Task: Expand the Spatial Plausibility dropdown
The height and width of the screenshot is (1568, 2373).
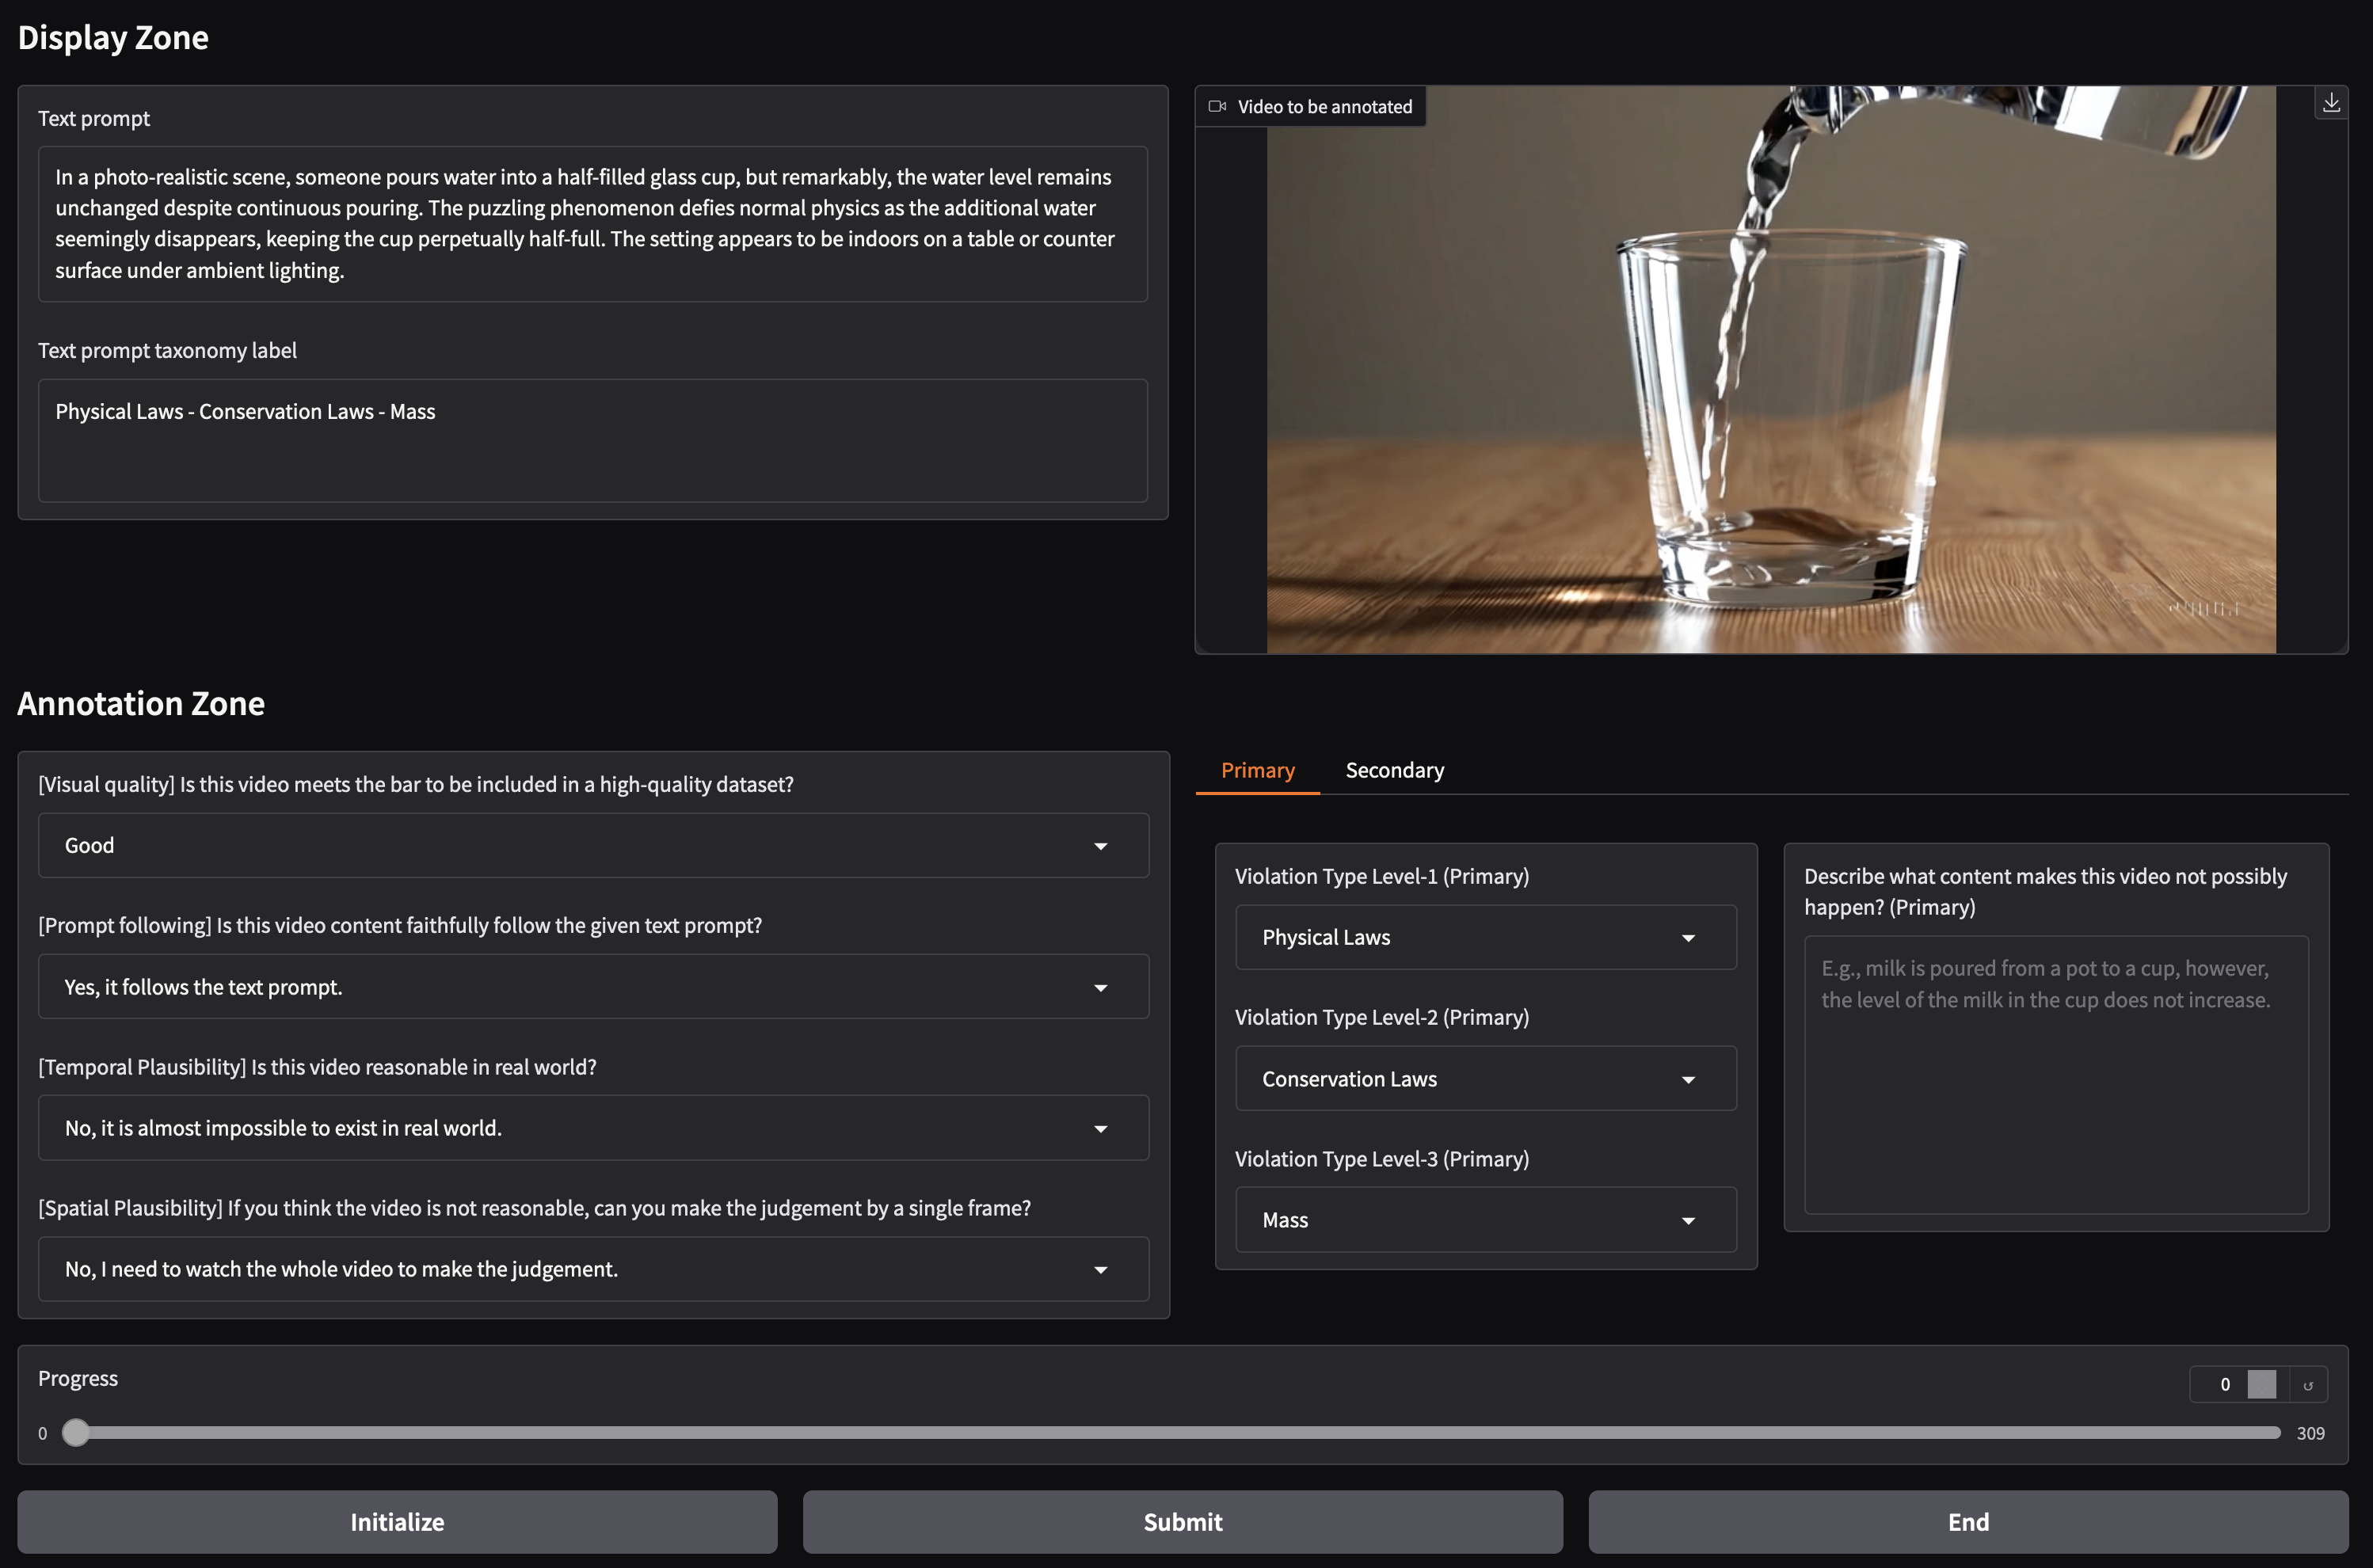Action: pos(1100,1269)
